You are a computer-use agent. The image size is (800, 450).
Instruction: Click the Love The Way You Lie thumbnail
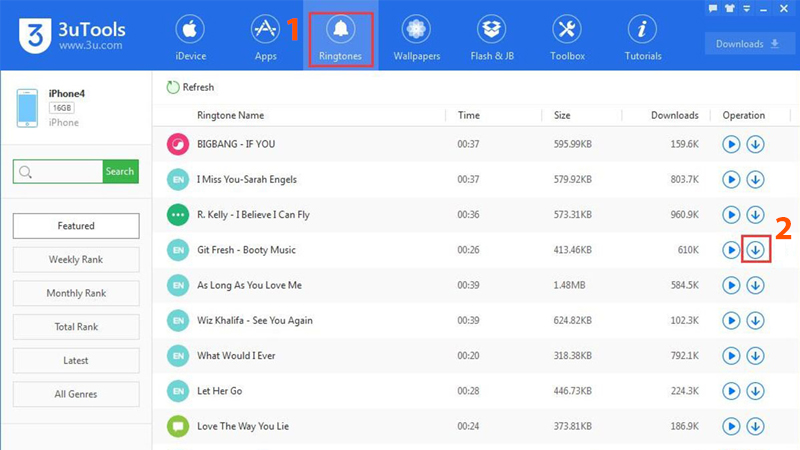(178, 426)
